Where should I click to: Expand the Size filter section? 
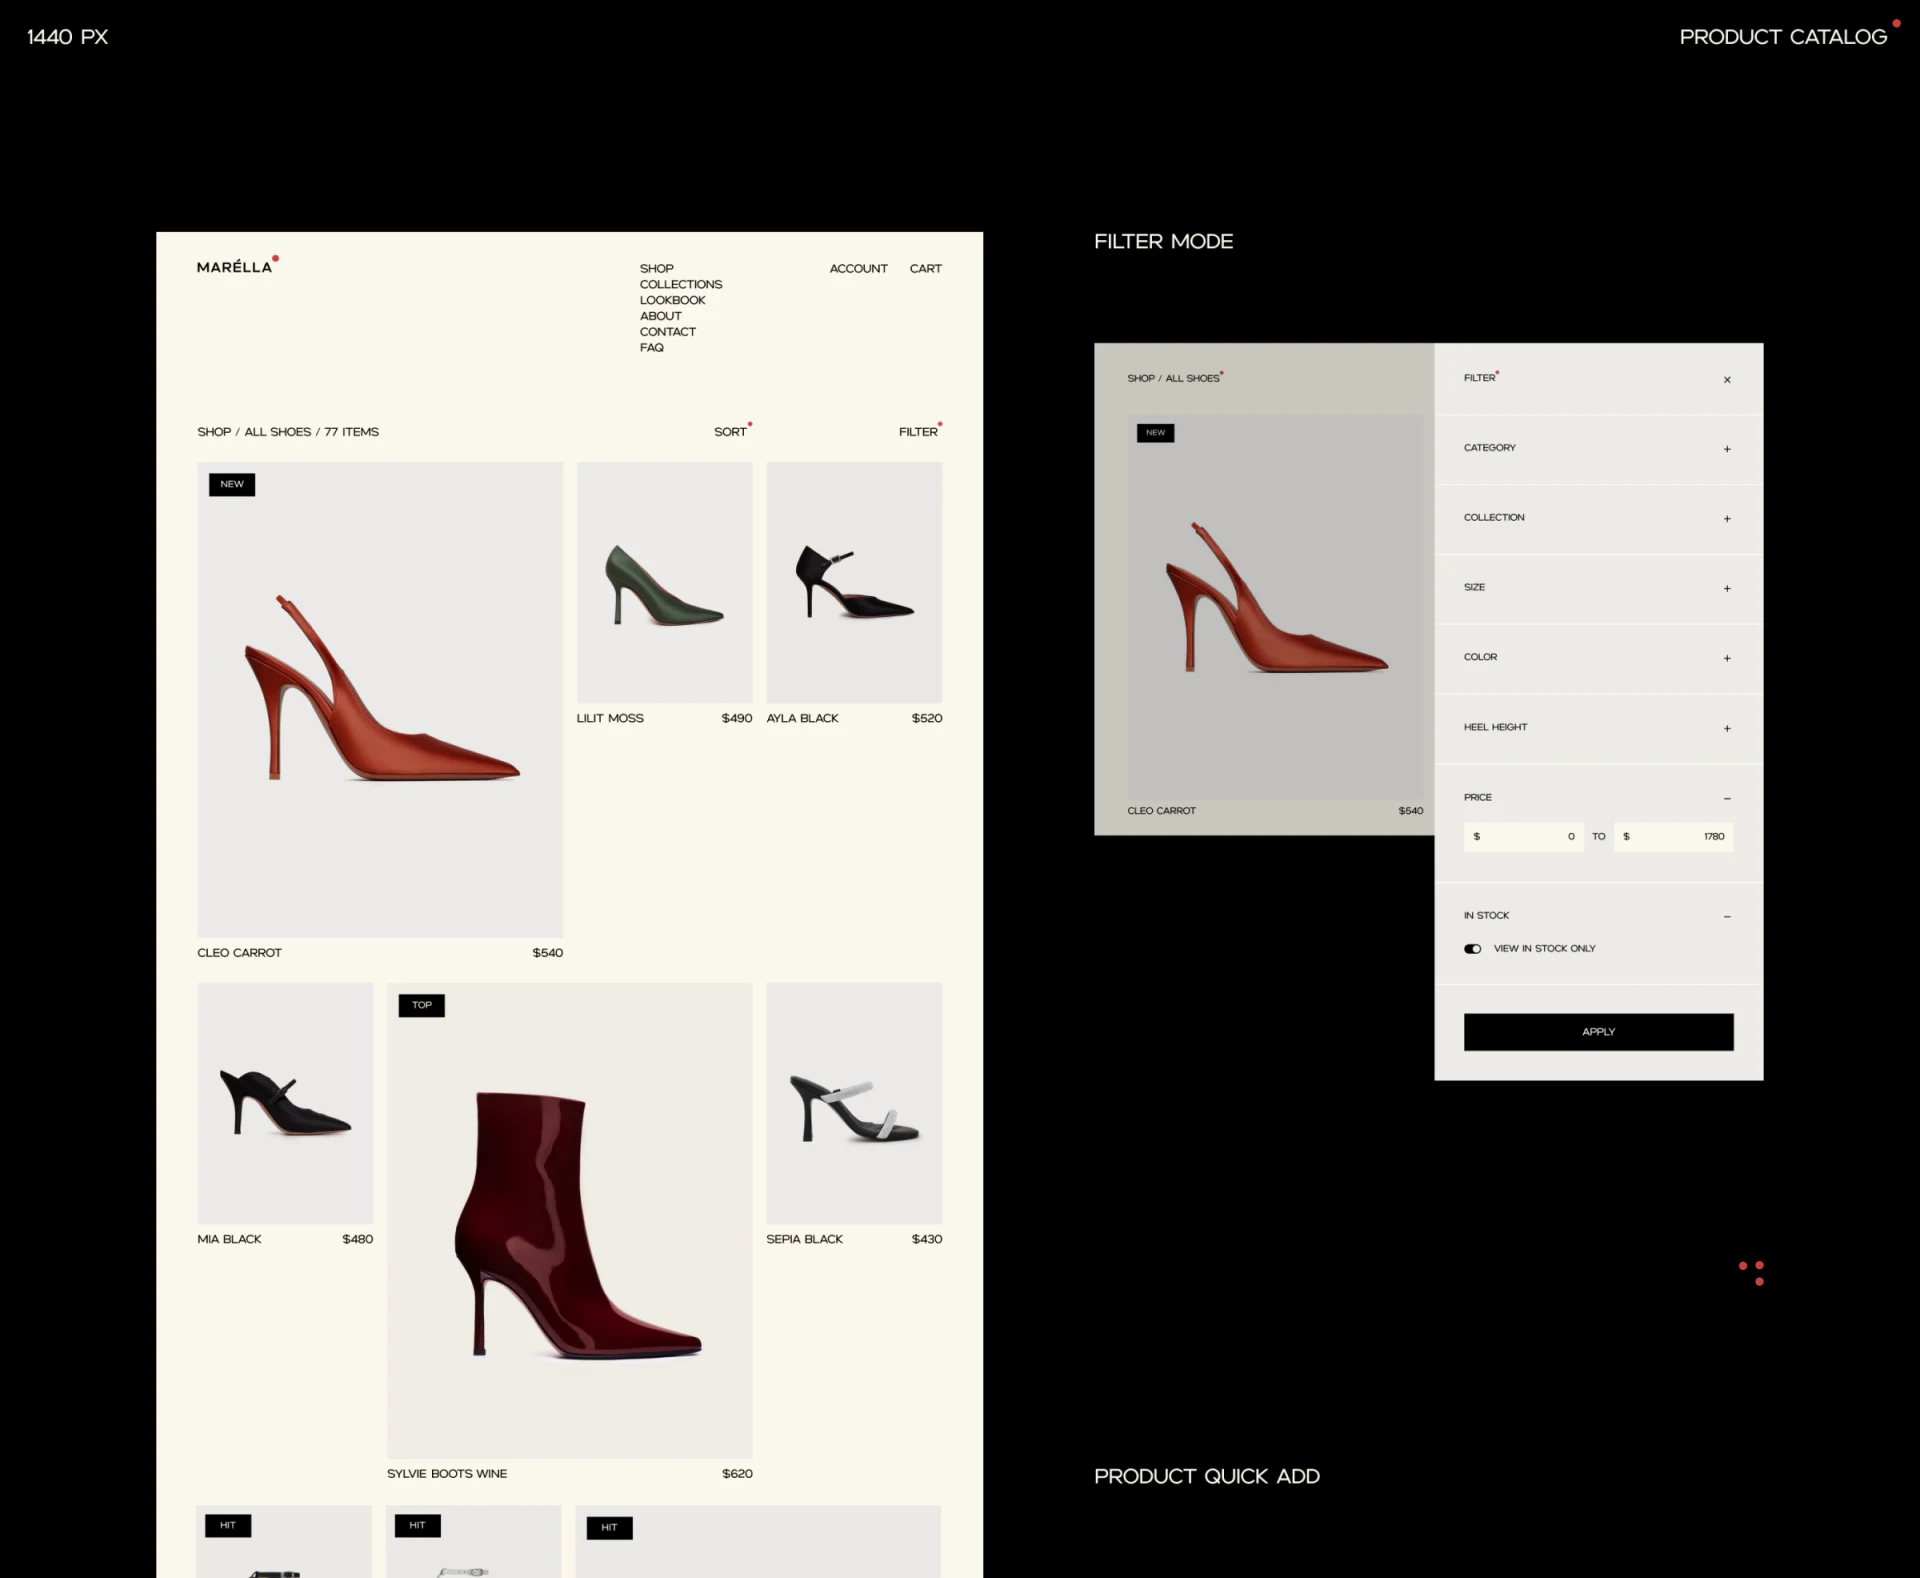click(1598, 588)
